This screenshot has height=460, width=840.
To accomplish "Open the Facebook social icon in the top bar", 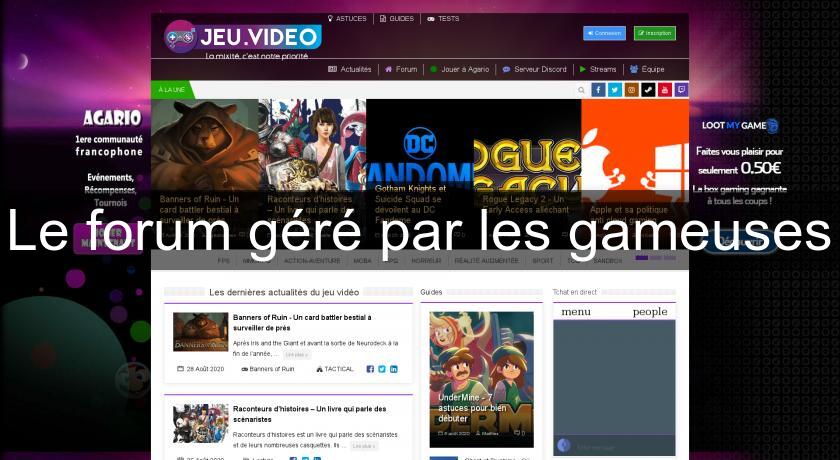I will point(598,90).
